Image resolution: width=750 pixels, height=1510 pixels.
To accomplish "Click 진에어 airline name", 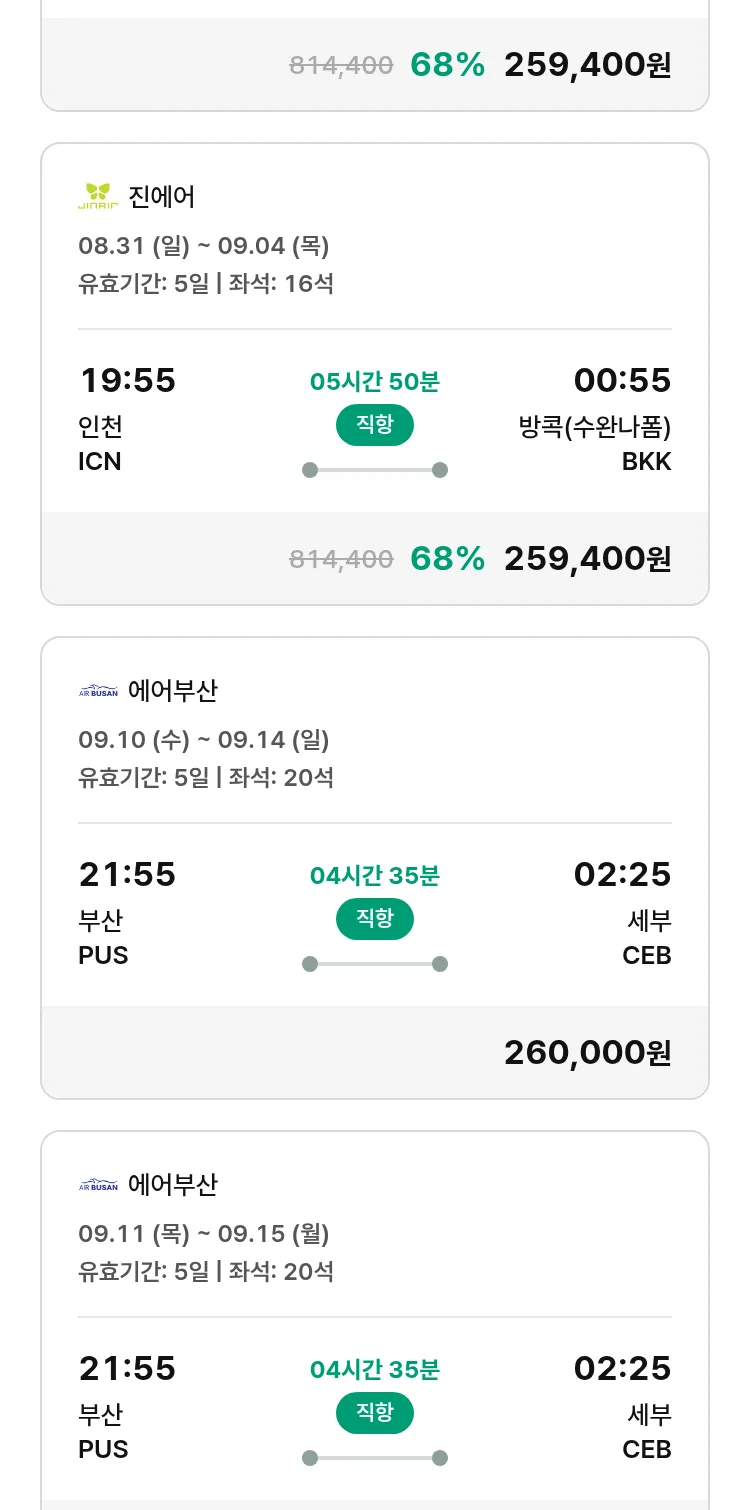I will (x=162, y=196).
